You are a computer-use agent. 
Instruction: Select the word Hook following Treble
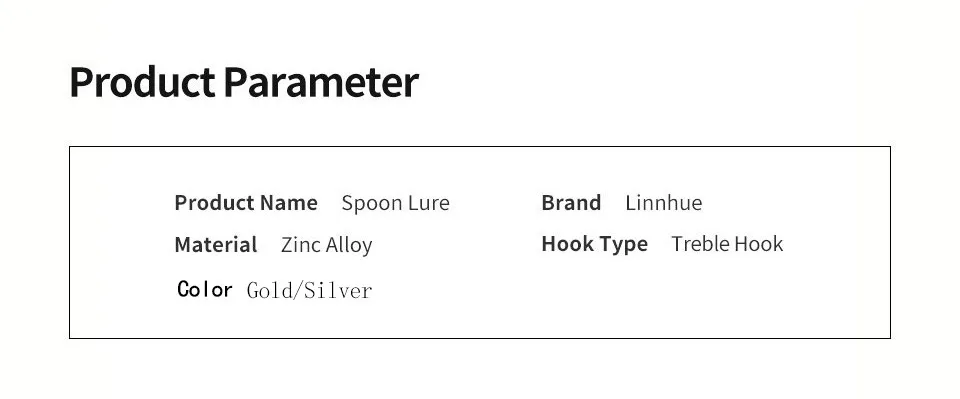click(x=759, y=244)
